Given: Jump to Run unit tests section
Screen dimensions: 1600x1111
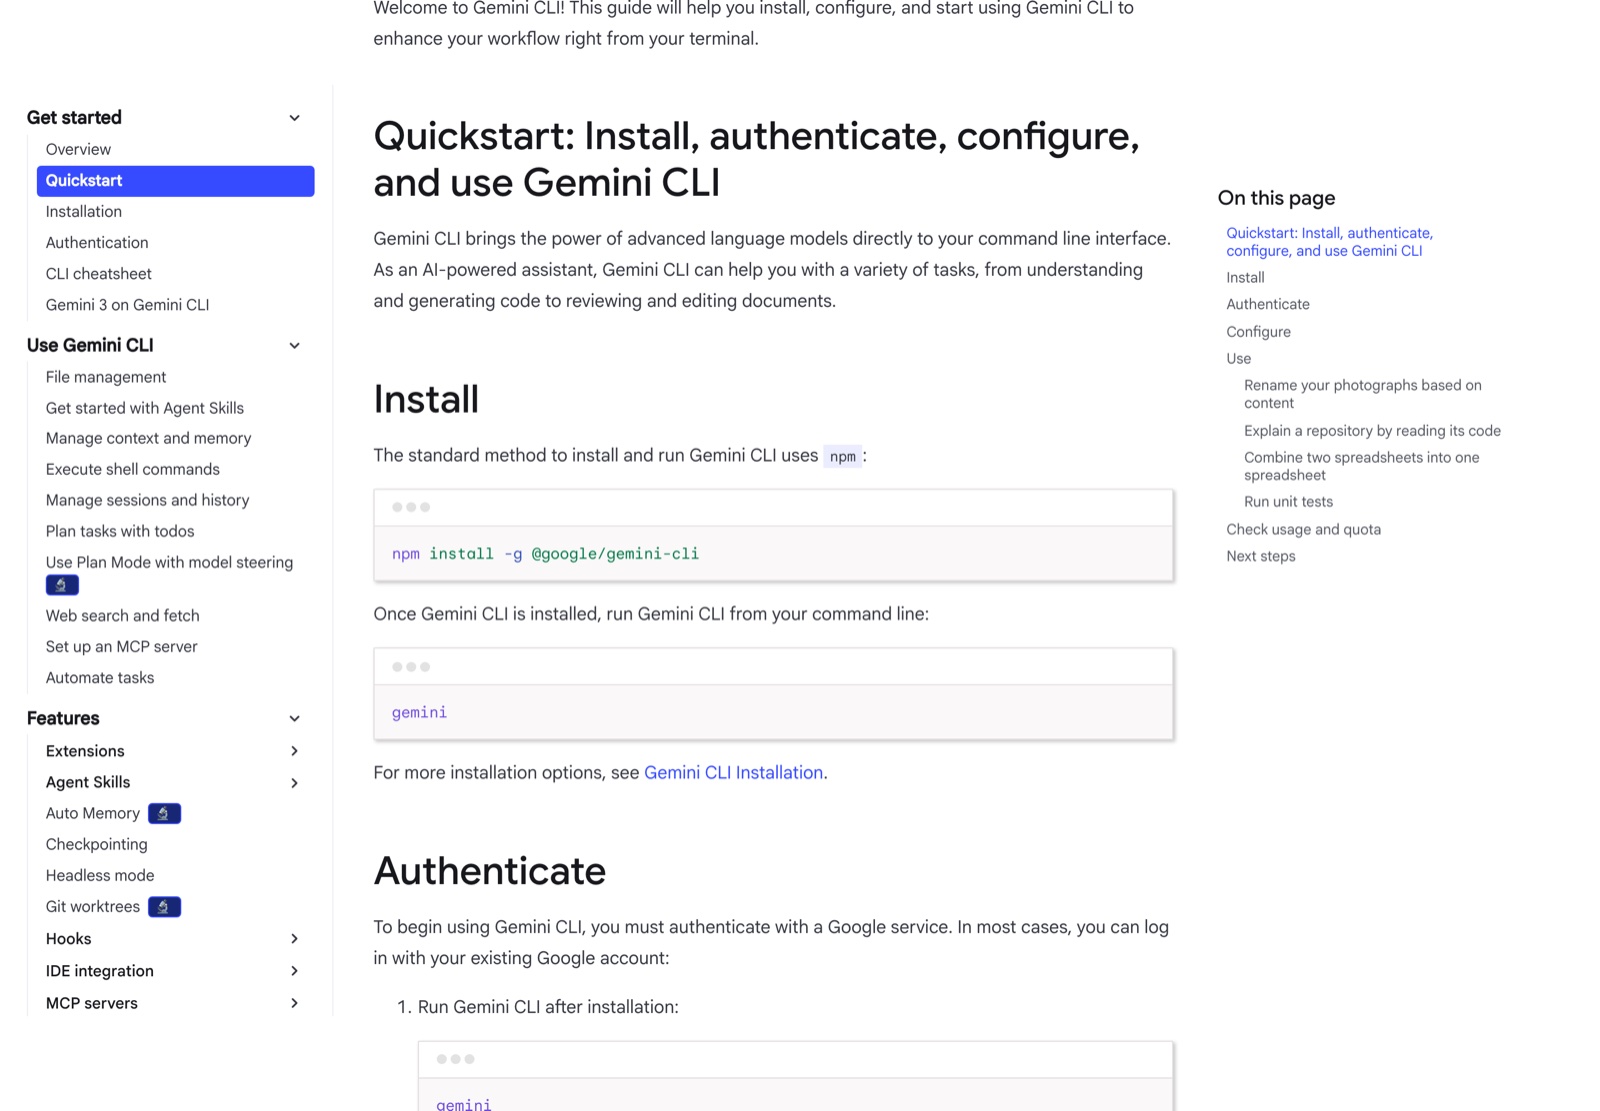Looking at the screenshot, I should coord(1288,501).
